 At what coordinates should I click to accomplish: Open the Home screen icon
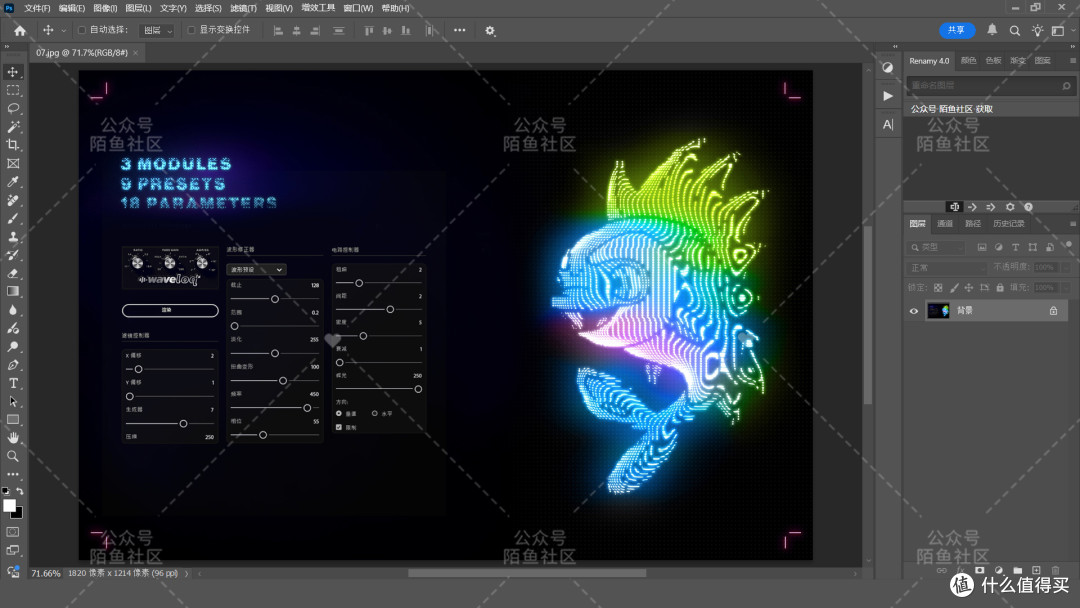[x=20, y=30]
